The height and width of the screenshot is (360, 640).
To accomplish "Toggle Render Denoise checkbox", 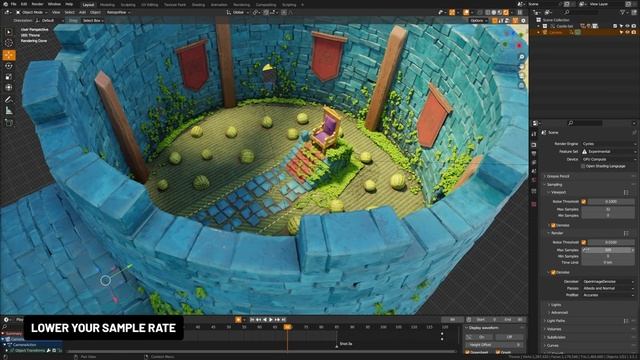I will click(x=553, y=272).
